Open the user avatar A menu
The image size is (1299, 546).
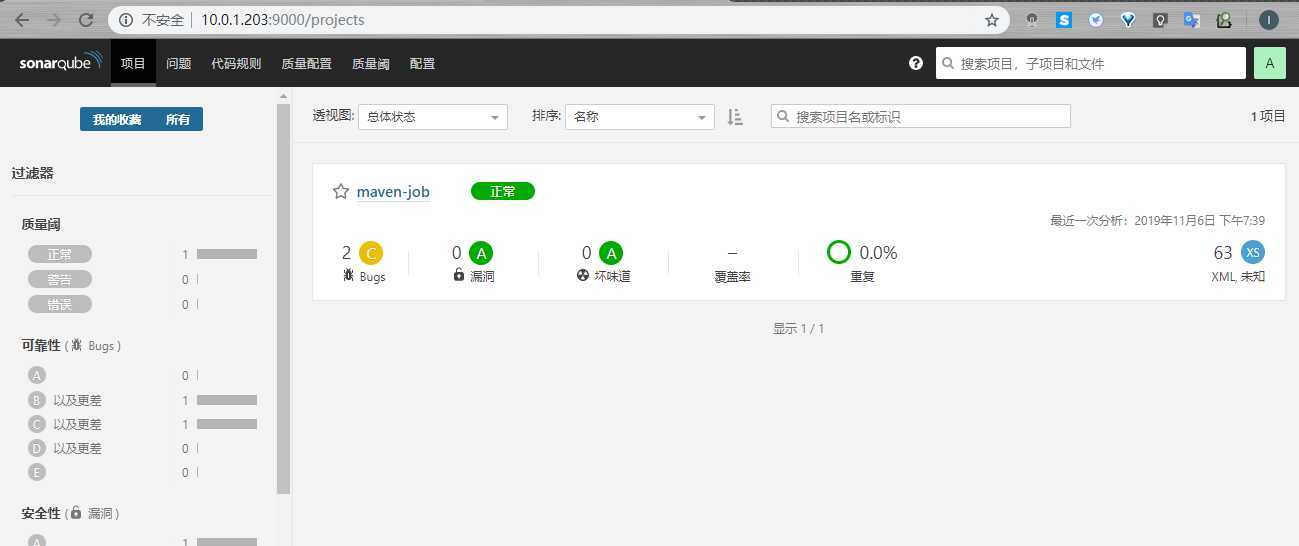1270,63
